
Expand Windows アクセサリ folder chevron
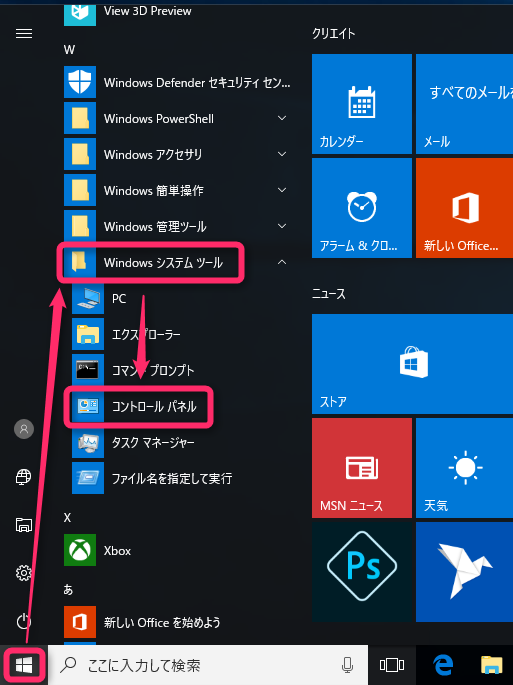pos(282,154)
